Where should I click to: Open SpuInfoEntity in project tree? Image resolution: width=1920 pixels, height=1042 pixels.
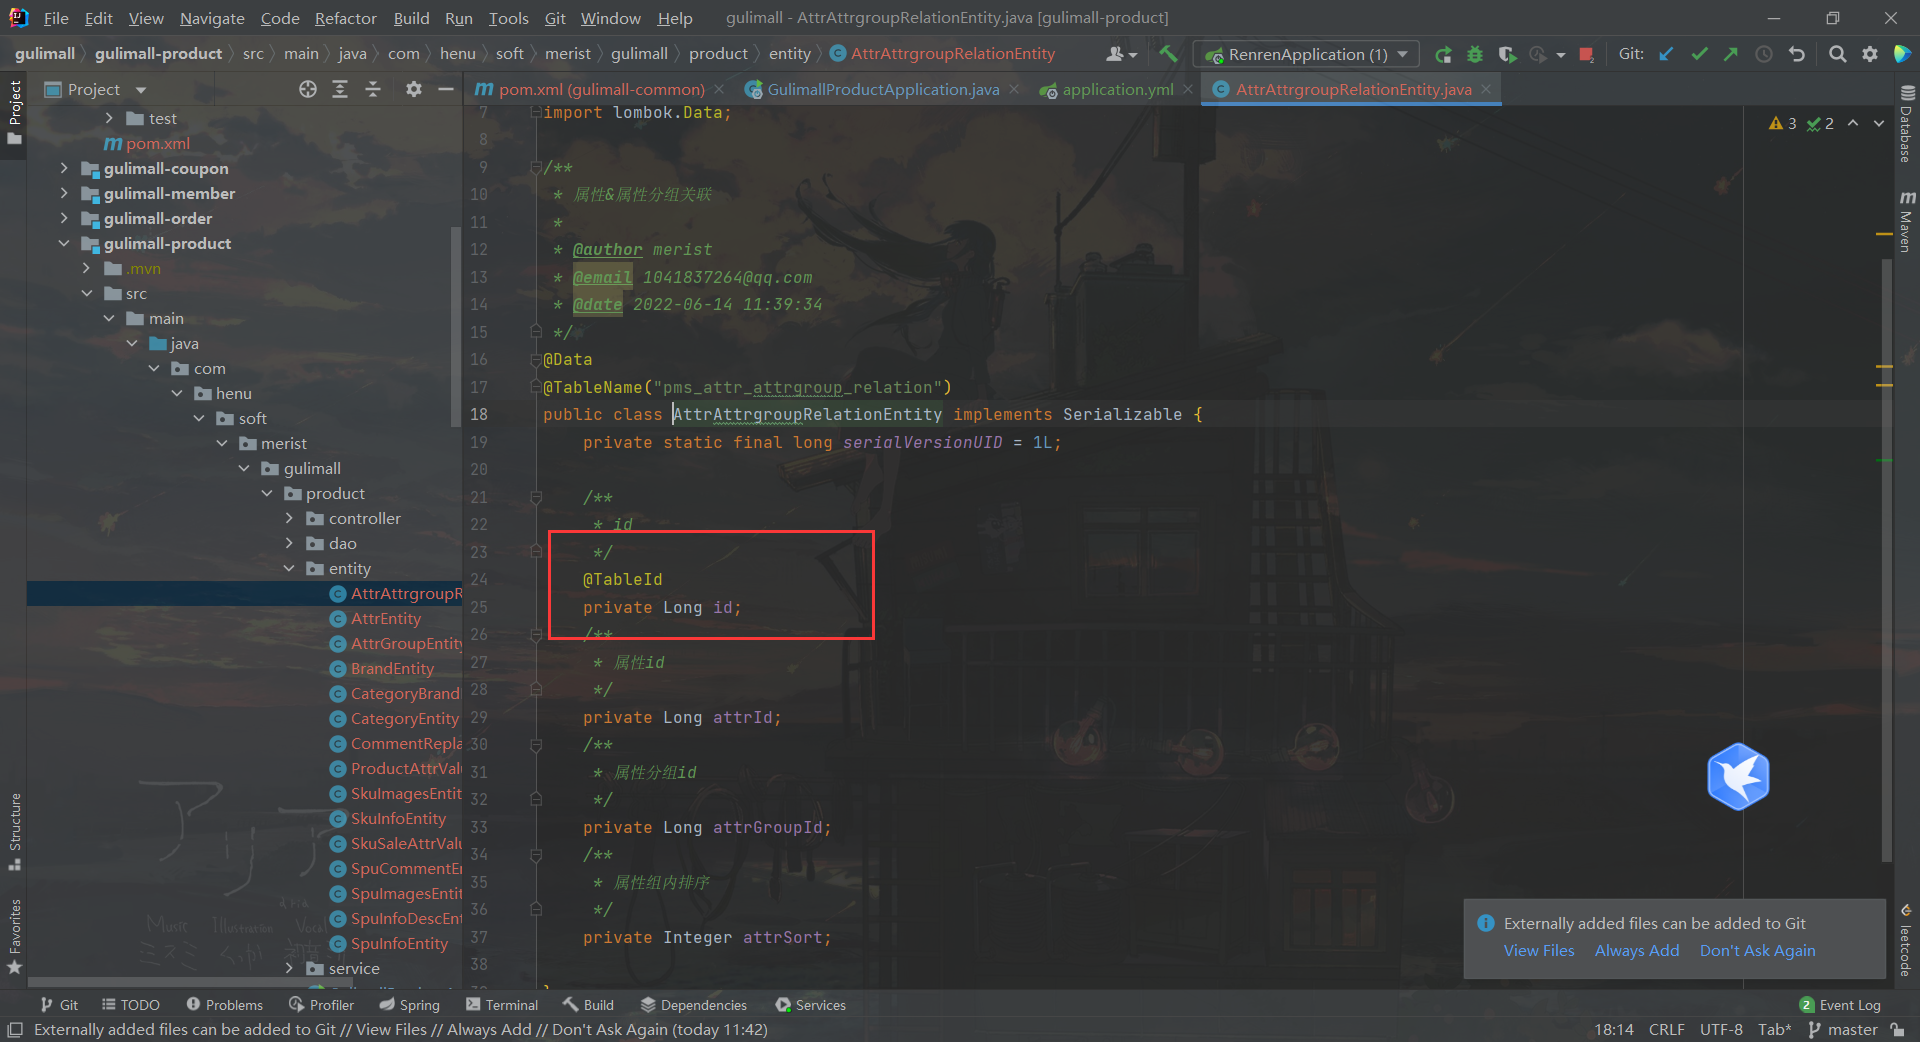tap(399, 943)
